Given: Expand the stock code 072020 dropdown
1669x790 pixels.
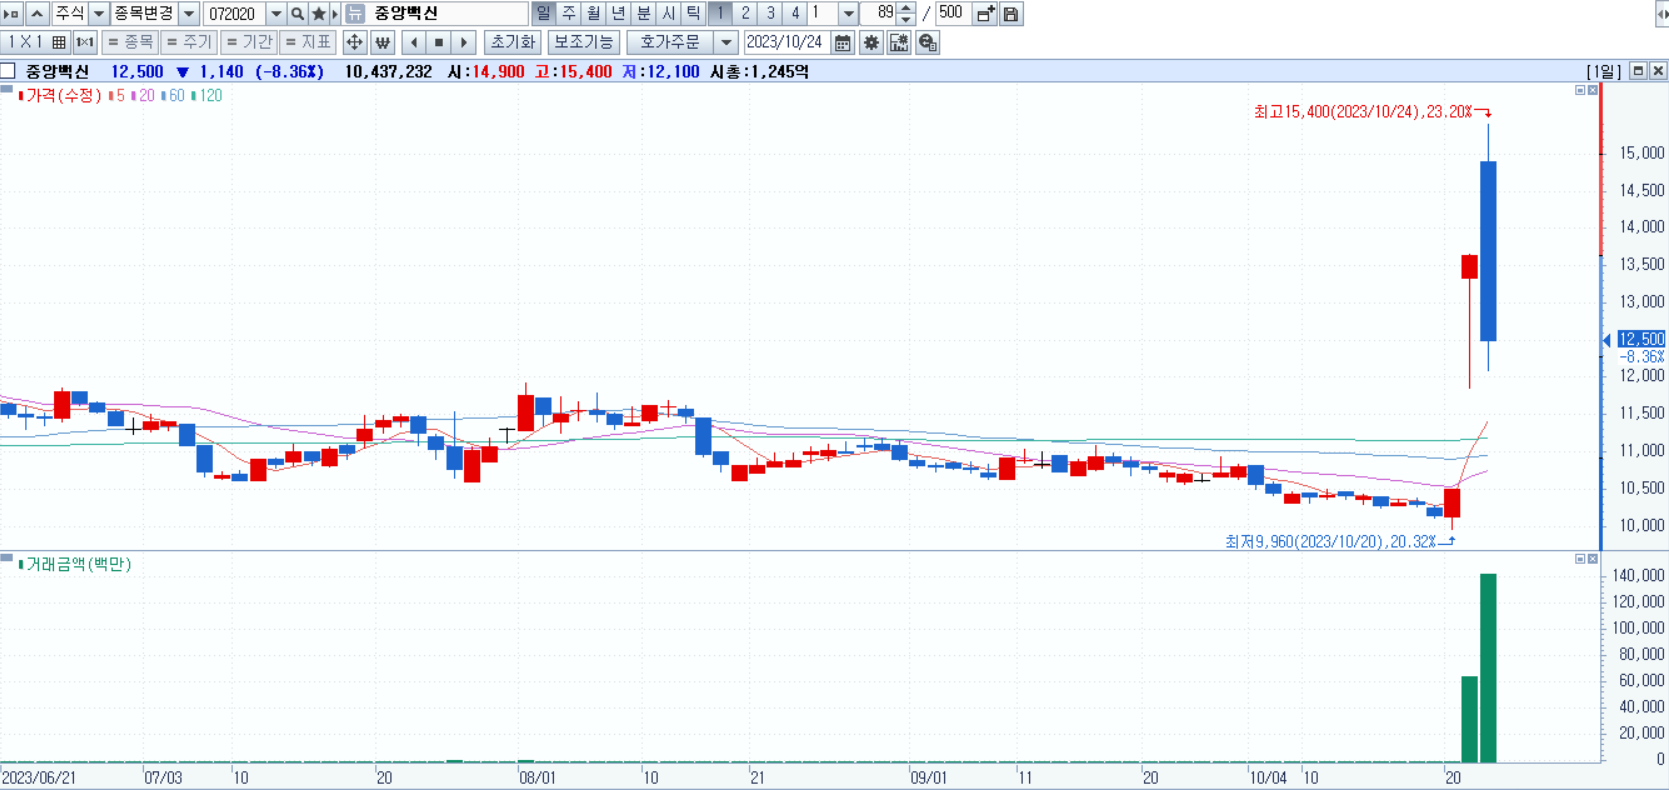Looking at the screenshot, I should click(276, 14).
